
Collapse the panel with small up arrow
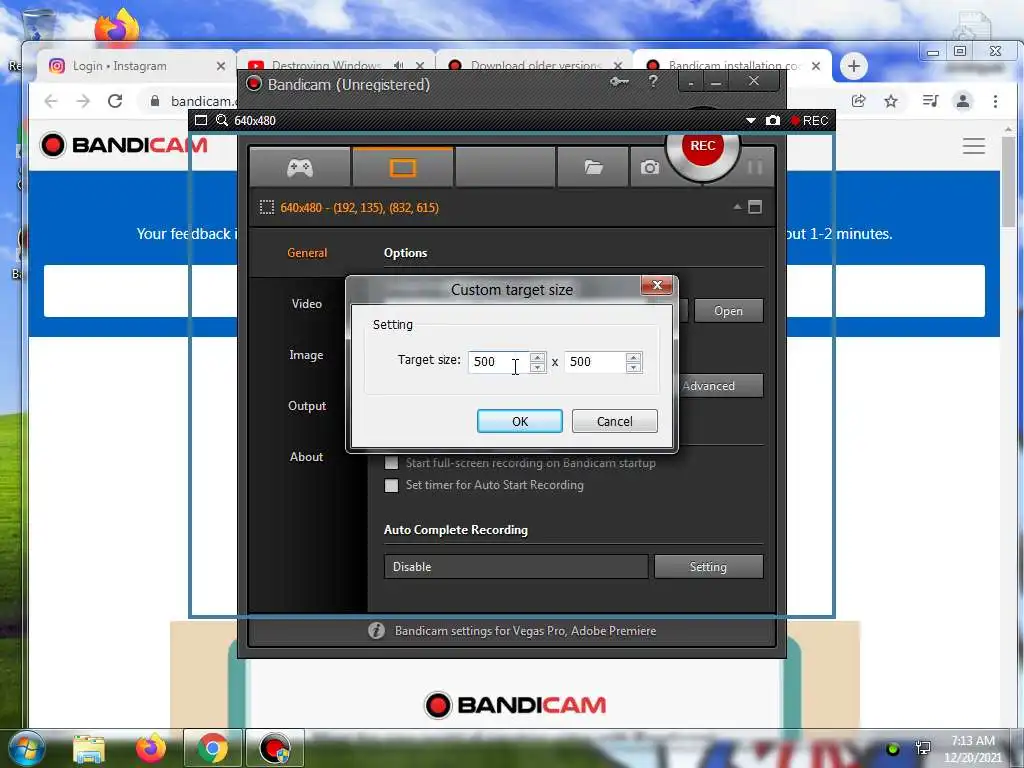[x=737, y=207]
